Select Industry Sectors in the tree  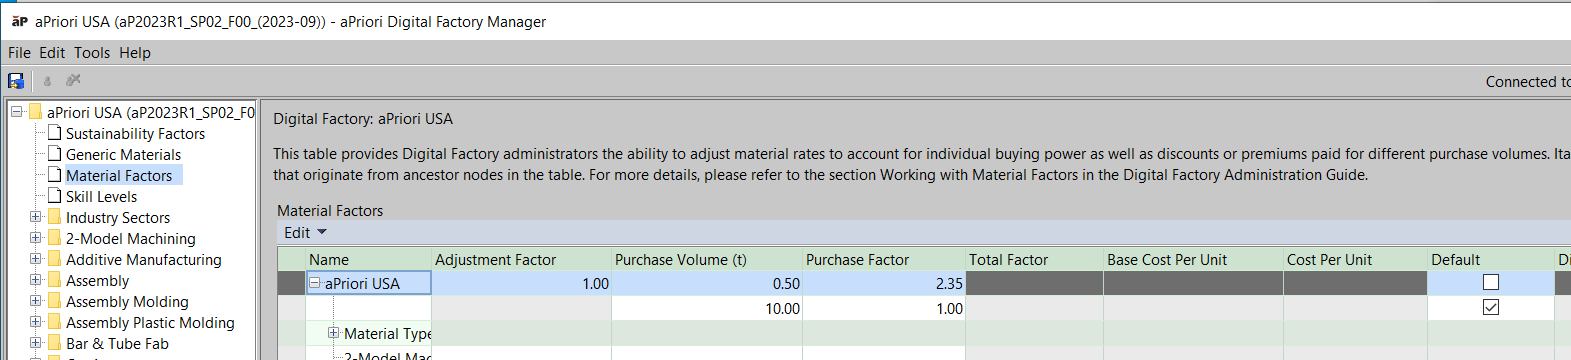pyautogui.click(x=118, y=217)
